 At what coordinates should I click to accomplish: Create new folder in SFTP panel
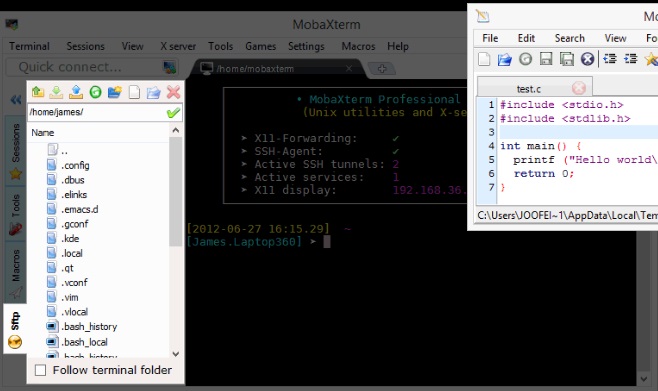pyautogui.click(x=115, y=92)
